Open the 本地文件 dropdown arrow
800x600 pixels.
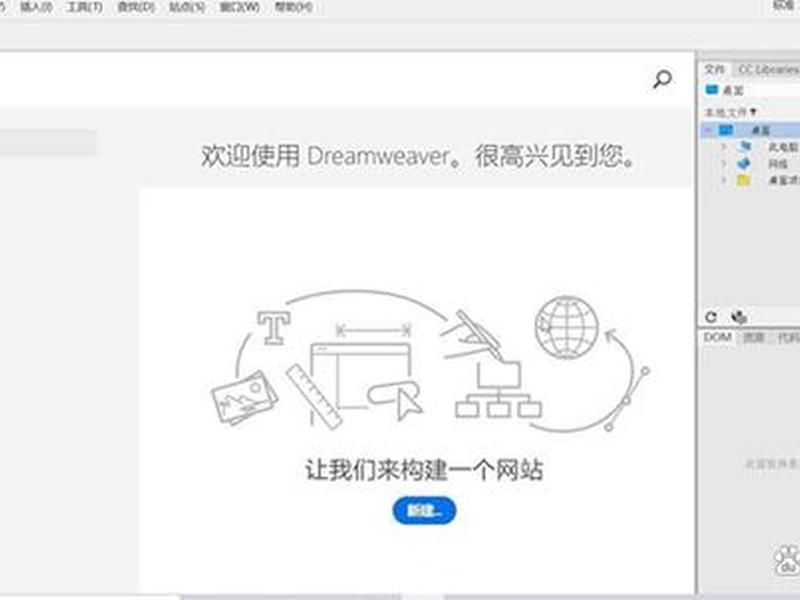tap(753, 111)
